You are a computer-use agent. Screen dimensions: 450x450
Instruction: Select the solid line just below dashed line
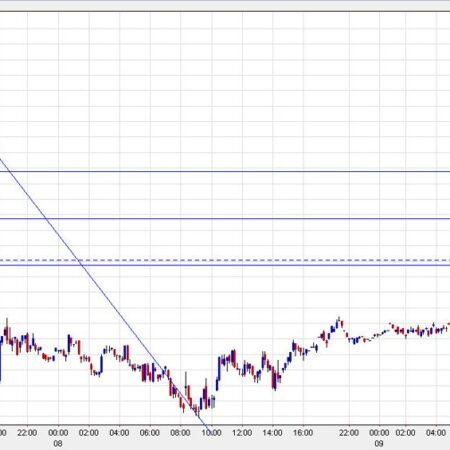coord(225,265)
